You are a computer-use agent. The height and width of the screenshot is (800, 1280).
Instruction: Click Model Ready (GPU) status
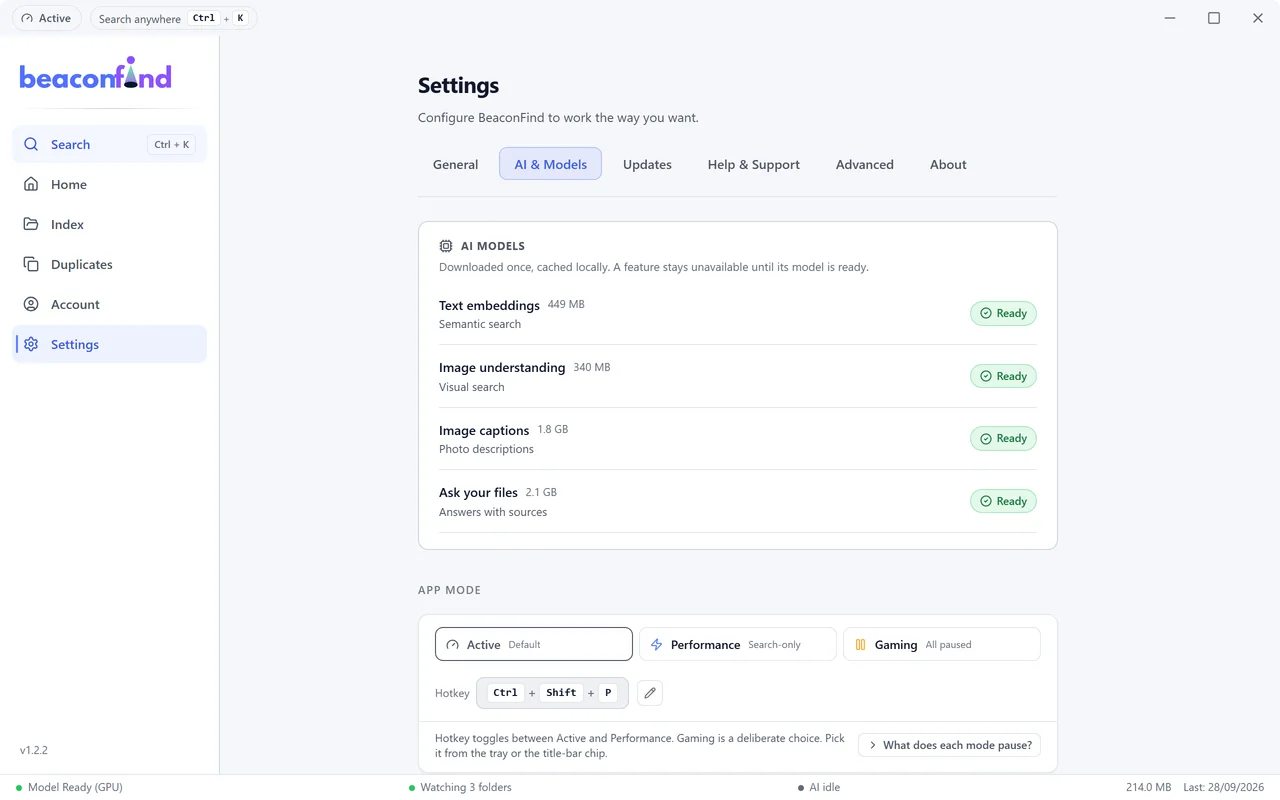[x=69, y=787]
